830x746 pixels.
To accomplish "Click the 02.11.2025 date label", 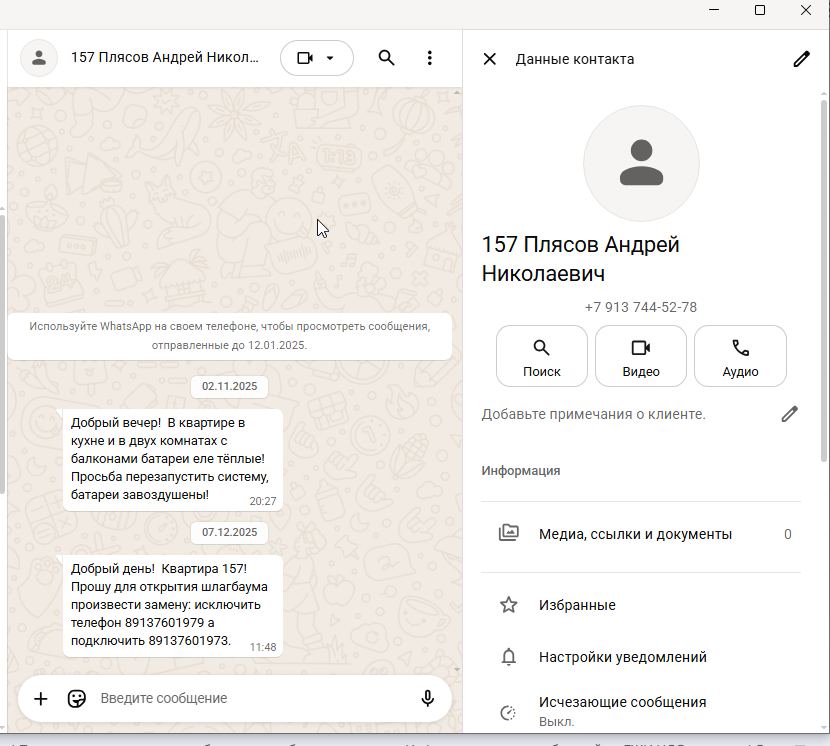I will 229,387.
